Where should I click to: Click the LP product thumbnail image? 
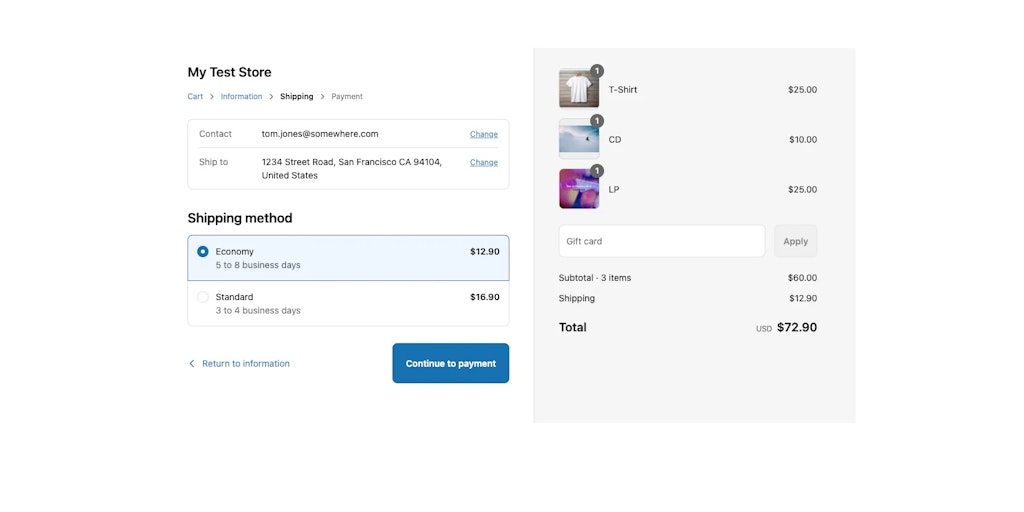click(x=579, y=189)
